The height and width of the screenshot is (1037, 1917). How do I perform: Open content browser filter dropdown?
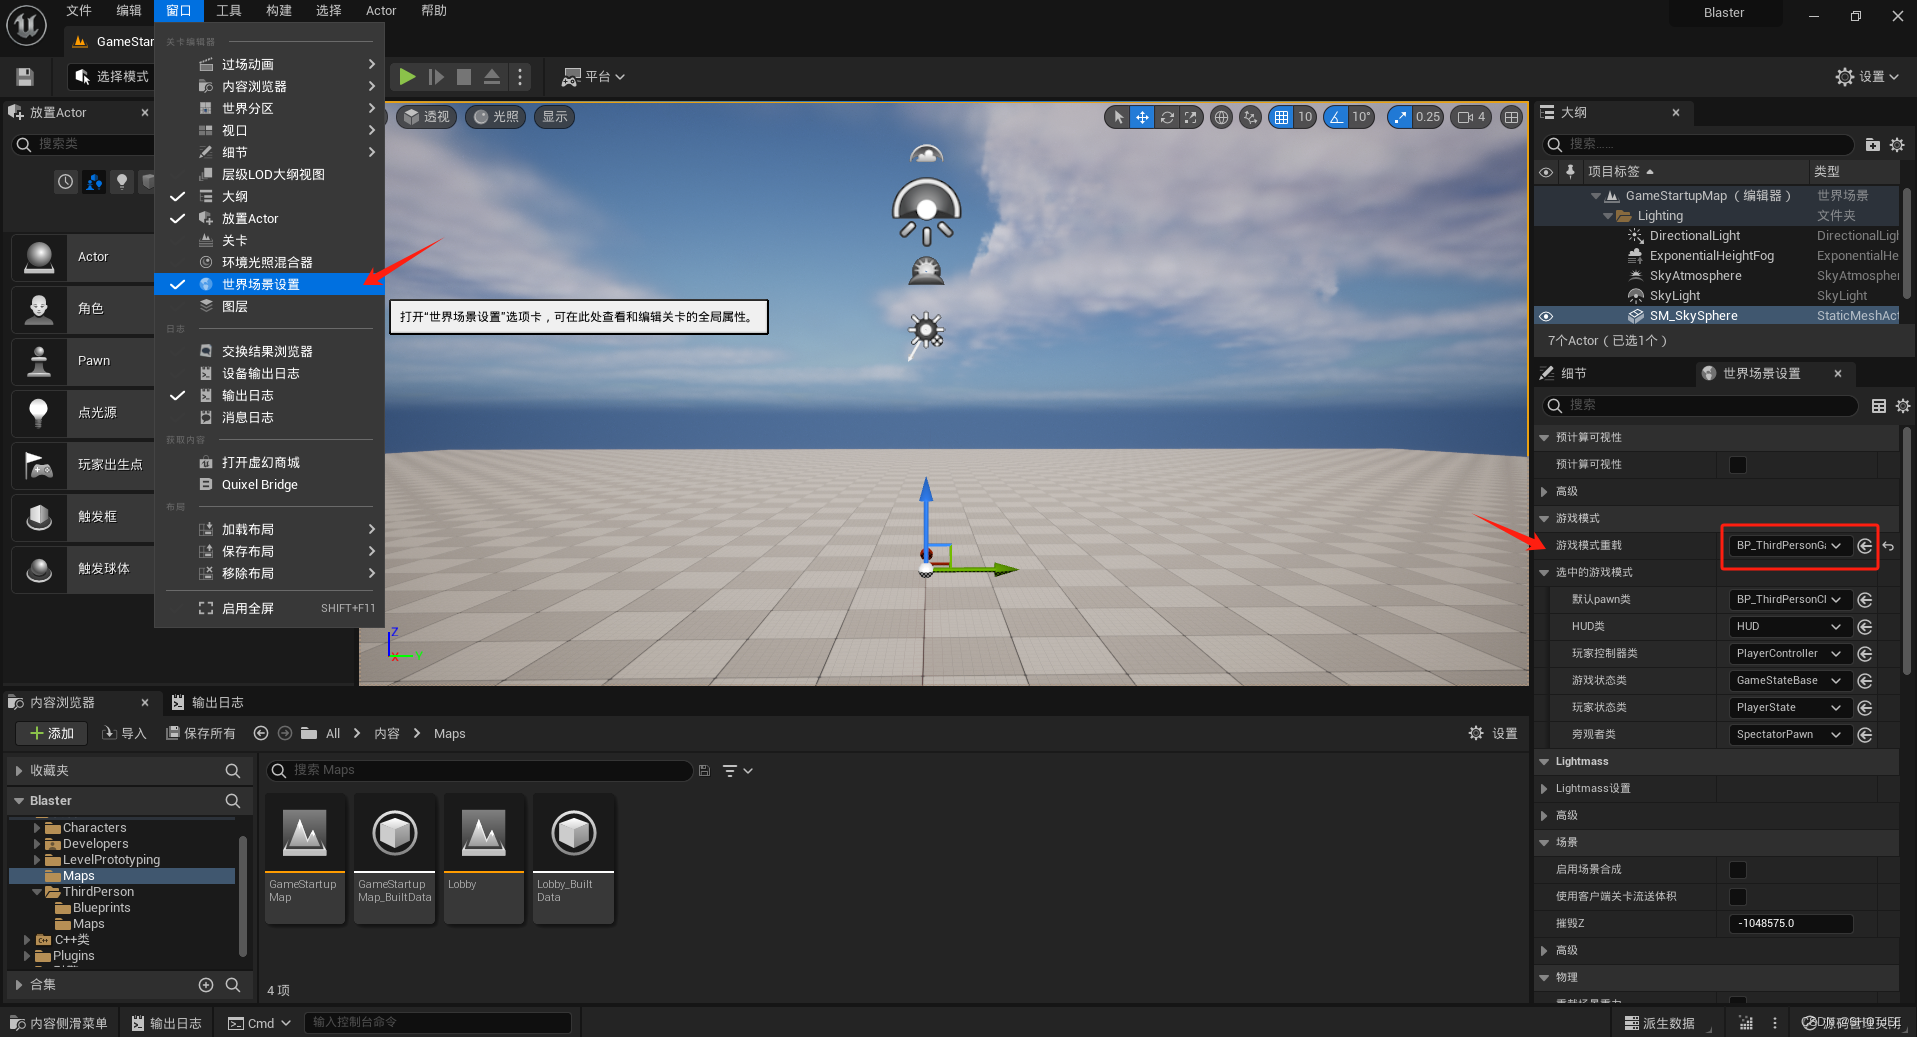tap(737, 770)
